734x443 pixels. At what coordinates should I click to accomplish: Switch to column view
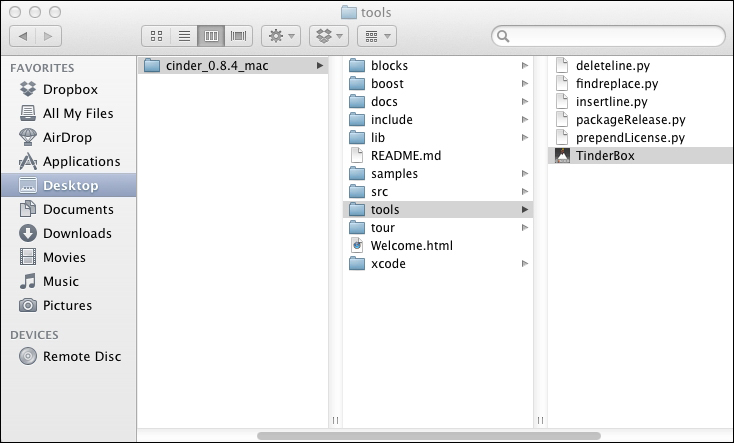click(211, 36)
